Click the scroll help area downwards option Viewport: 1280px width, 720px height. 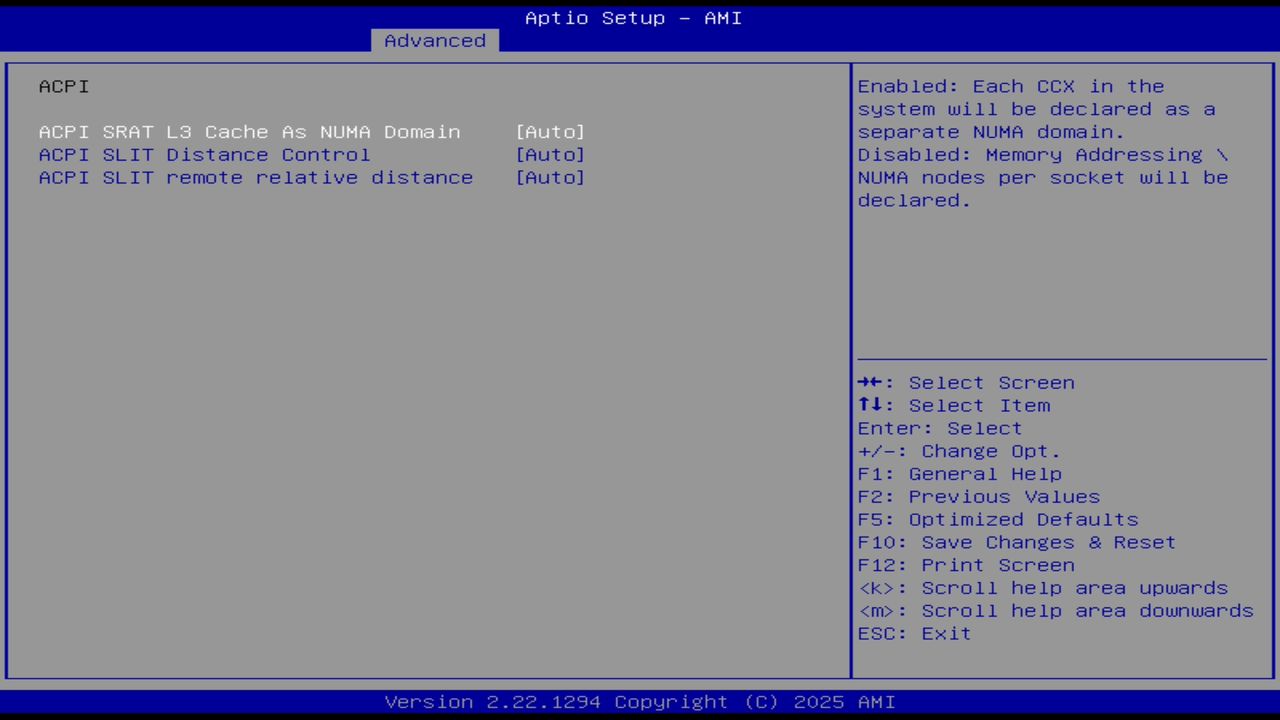[x=1055, y=610]
